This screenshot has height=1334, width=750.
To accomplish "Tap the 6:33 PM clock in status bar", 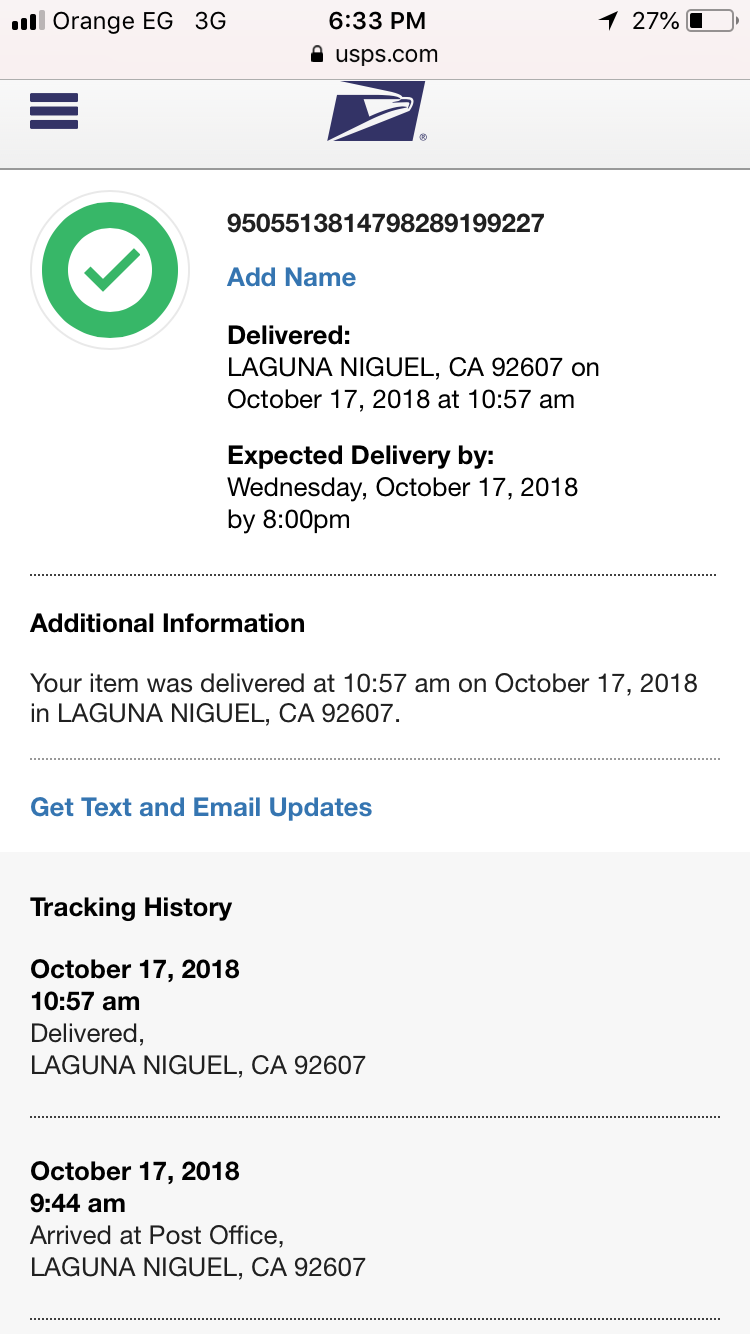I will 376,21.
